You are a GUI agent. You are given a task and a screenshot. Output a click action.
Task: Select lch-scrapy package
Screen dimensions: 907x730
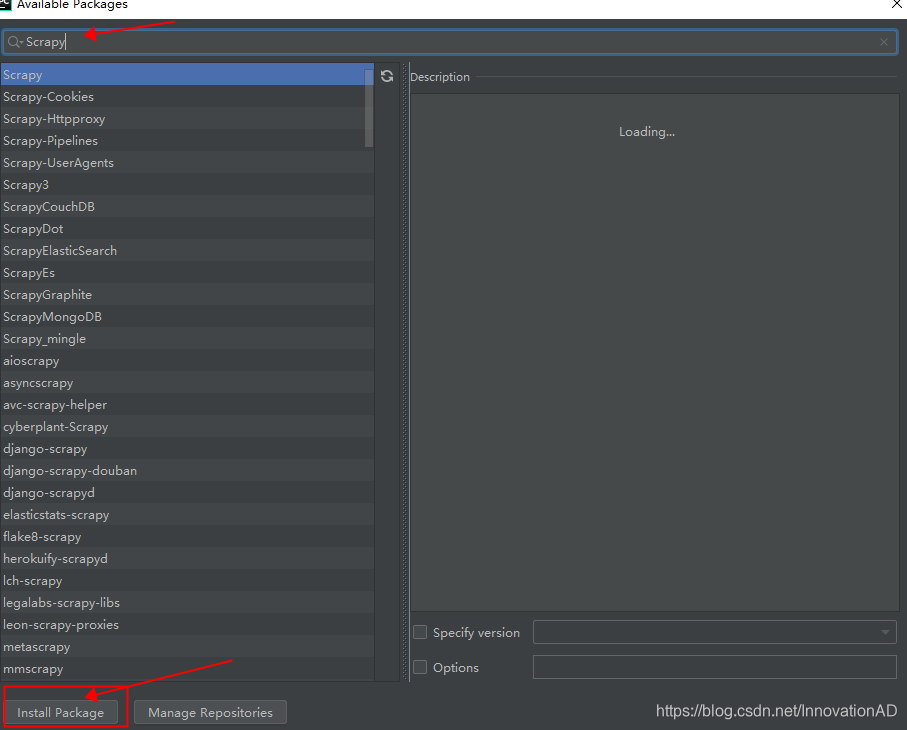click(x=187, y=580)
